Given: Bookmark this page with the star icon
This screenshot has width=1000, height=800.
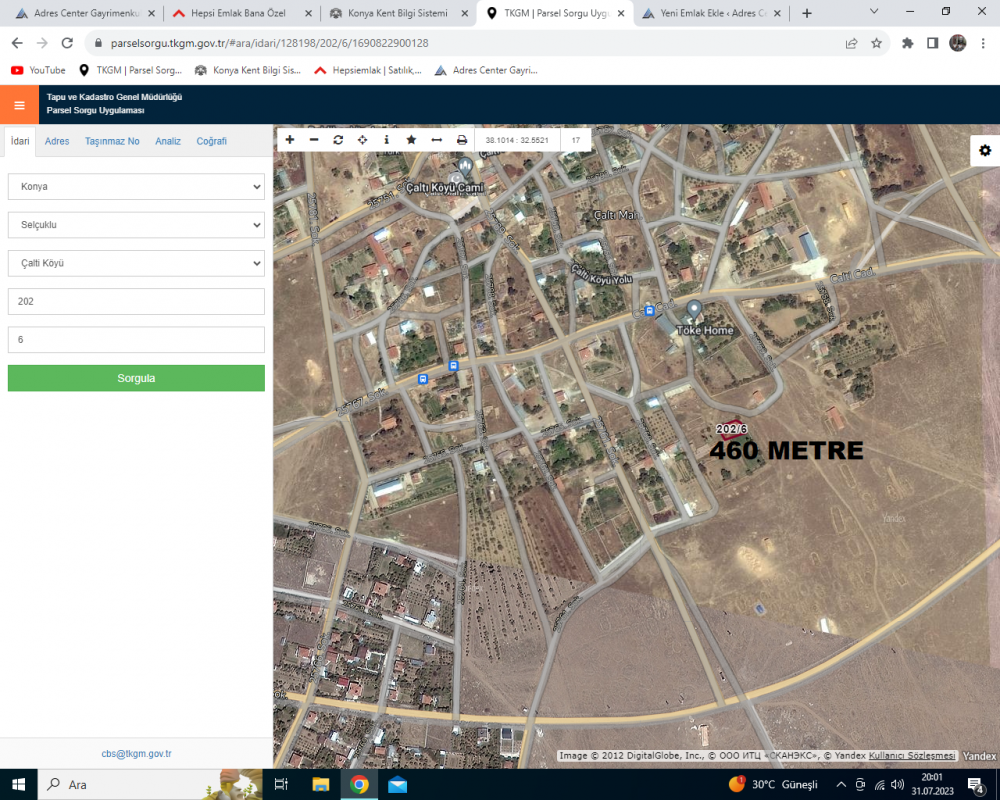Looking at the screenshot, I should 876,43.
